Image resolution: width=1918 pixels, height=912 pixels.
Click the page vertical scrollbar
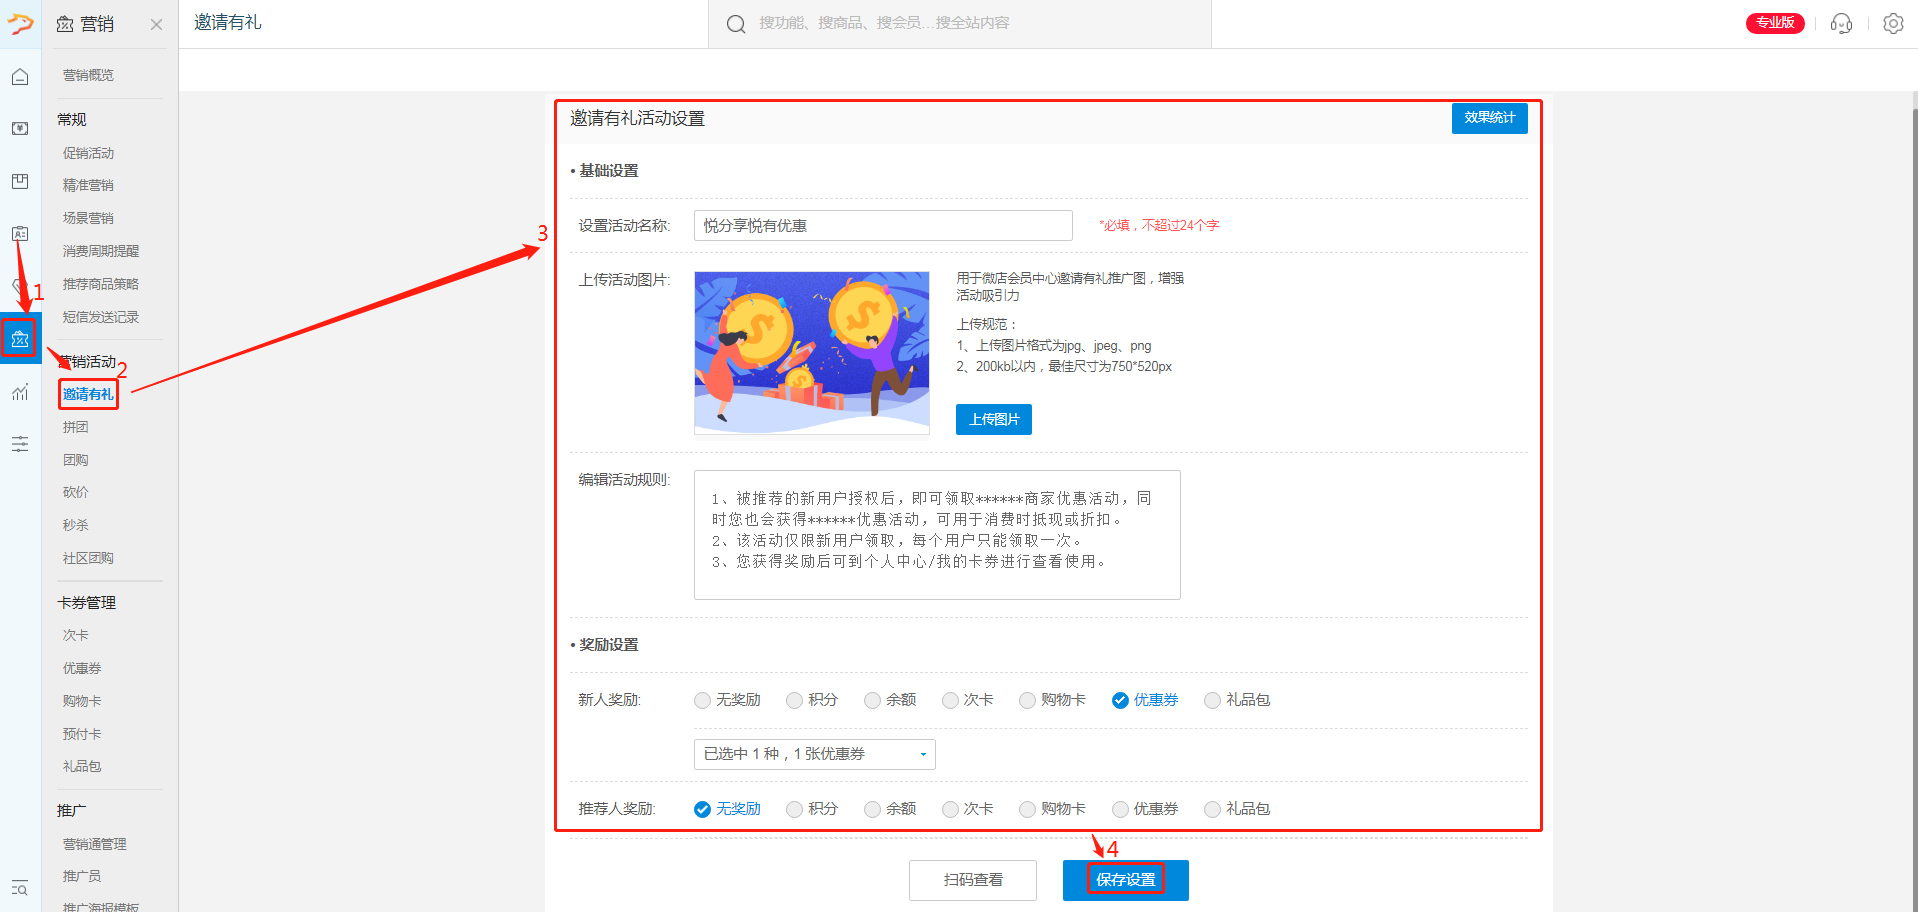(1914, 500)
